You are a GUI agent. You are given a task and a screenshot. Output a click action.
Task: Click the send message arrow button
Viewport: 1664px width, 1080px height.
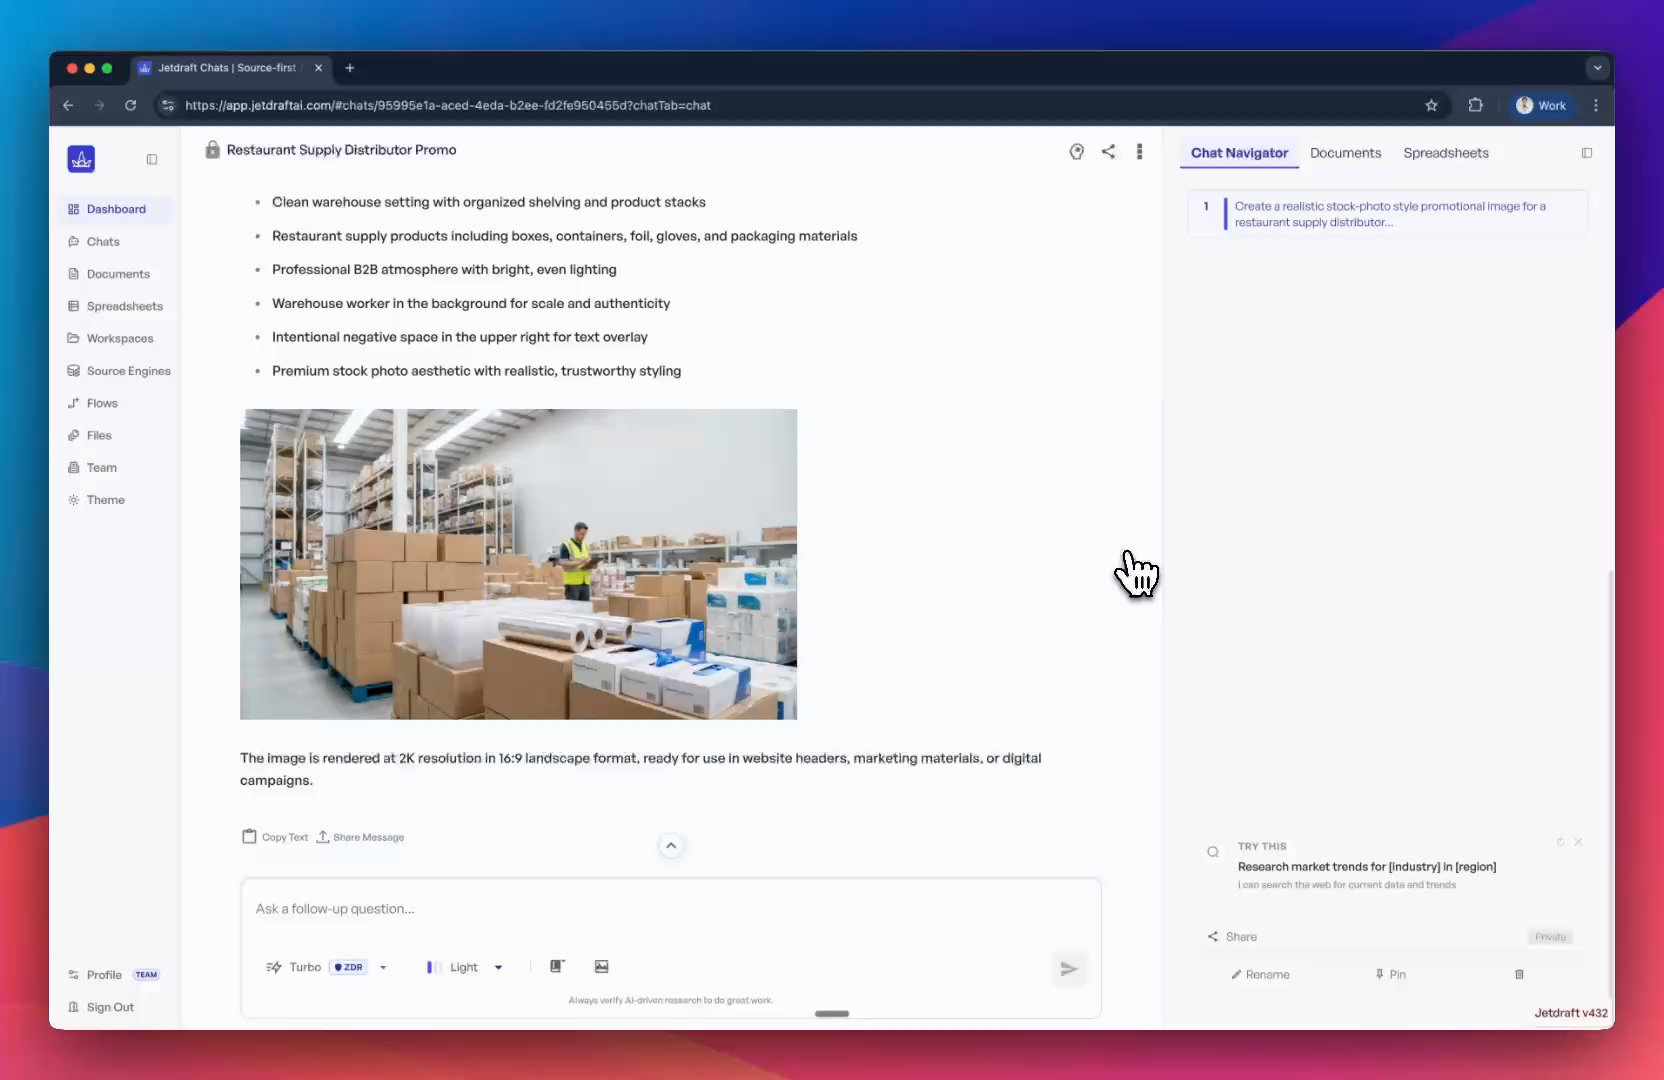coord(1069,969)
